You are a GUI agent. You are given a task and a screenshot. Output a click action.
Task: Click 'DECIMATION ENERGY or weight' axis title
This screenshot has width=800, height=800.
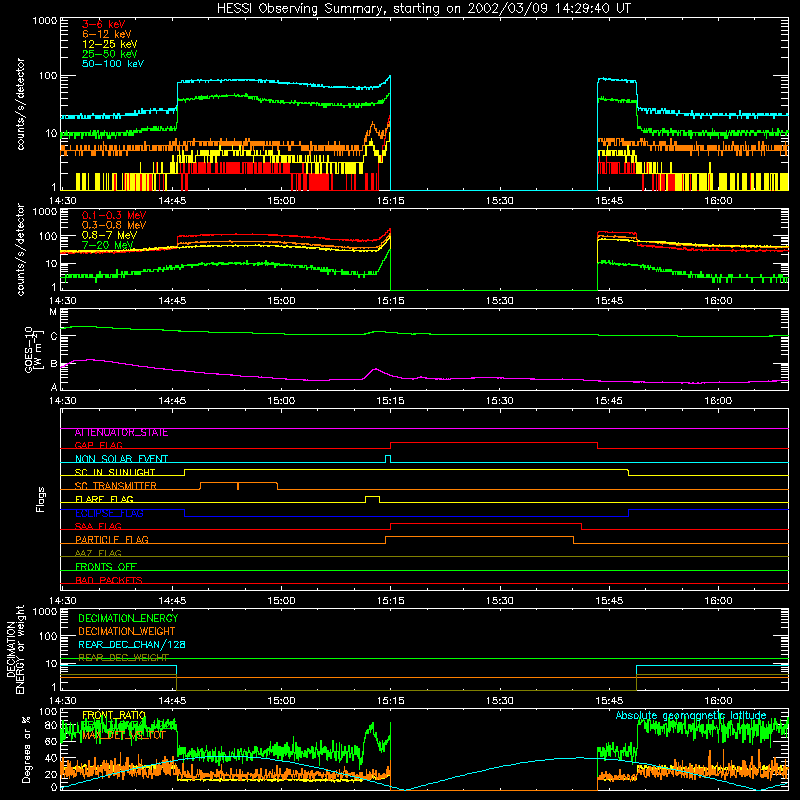(x=15, y=649)
